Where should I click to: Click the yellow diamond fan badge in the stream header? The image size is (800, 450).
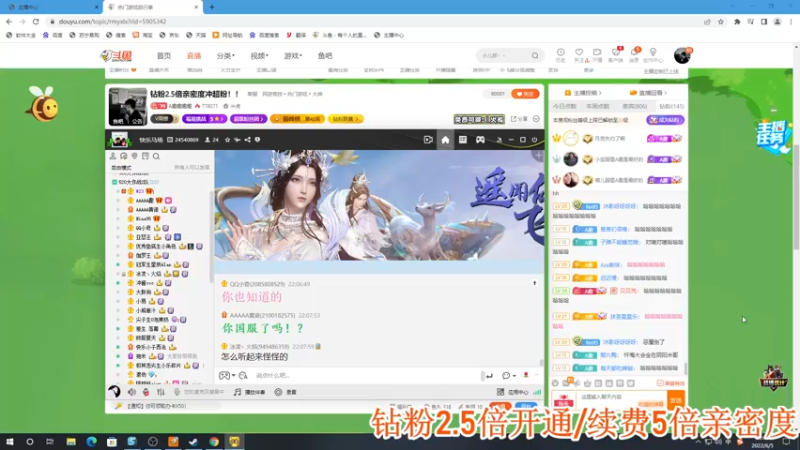[x=345, y=119]
